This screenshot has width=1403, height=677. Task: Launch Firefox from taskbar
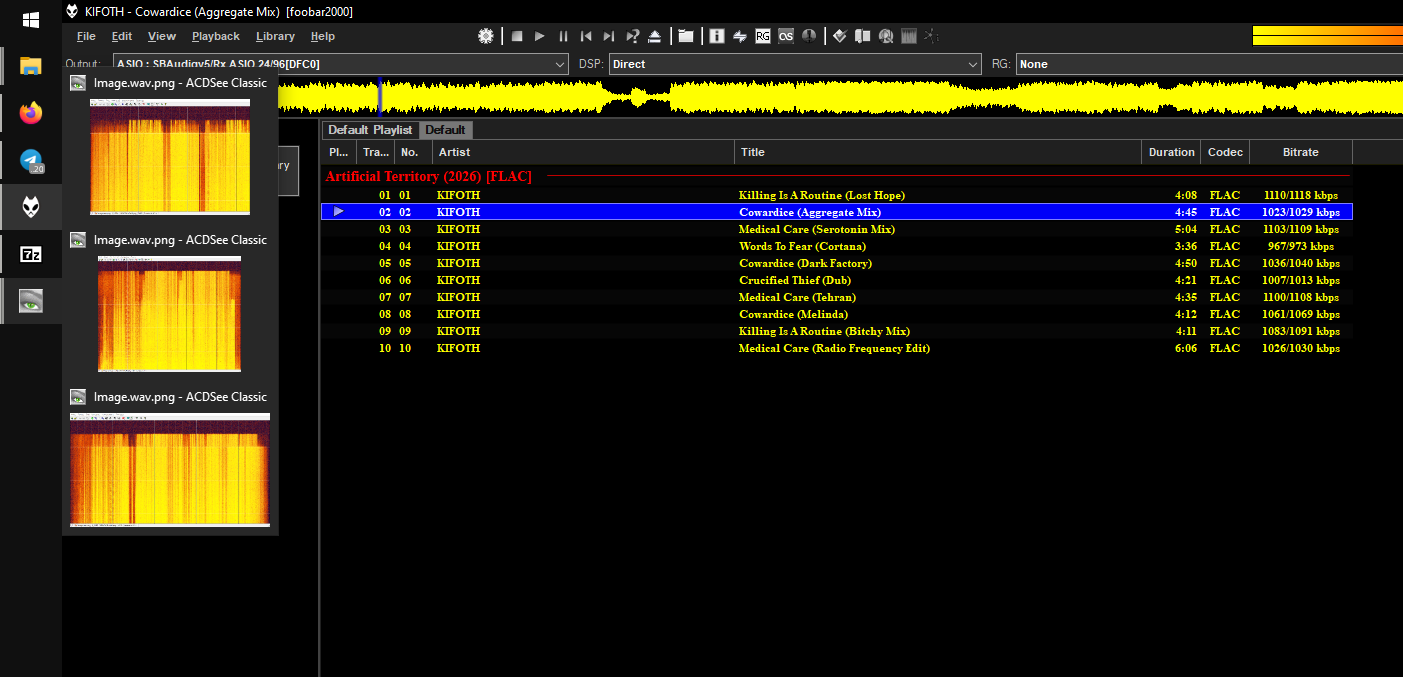tap(31, 113)
